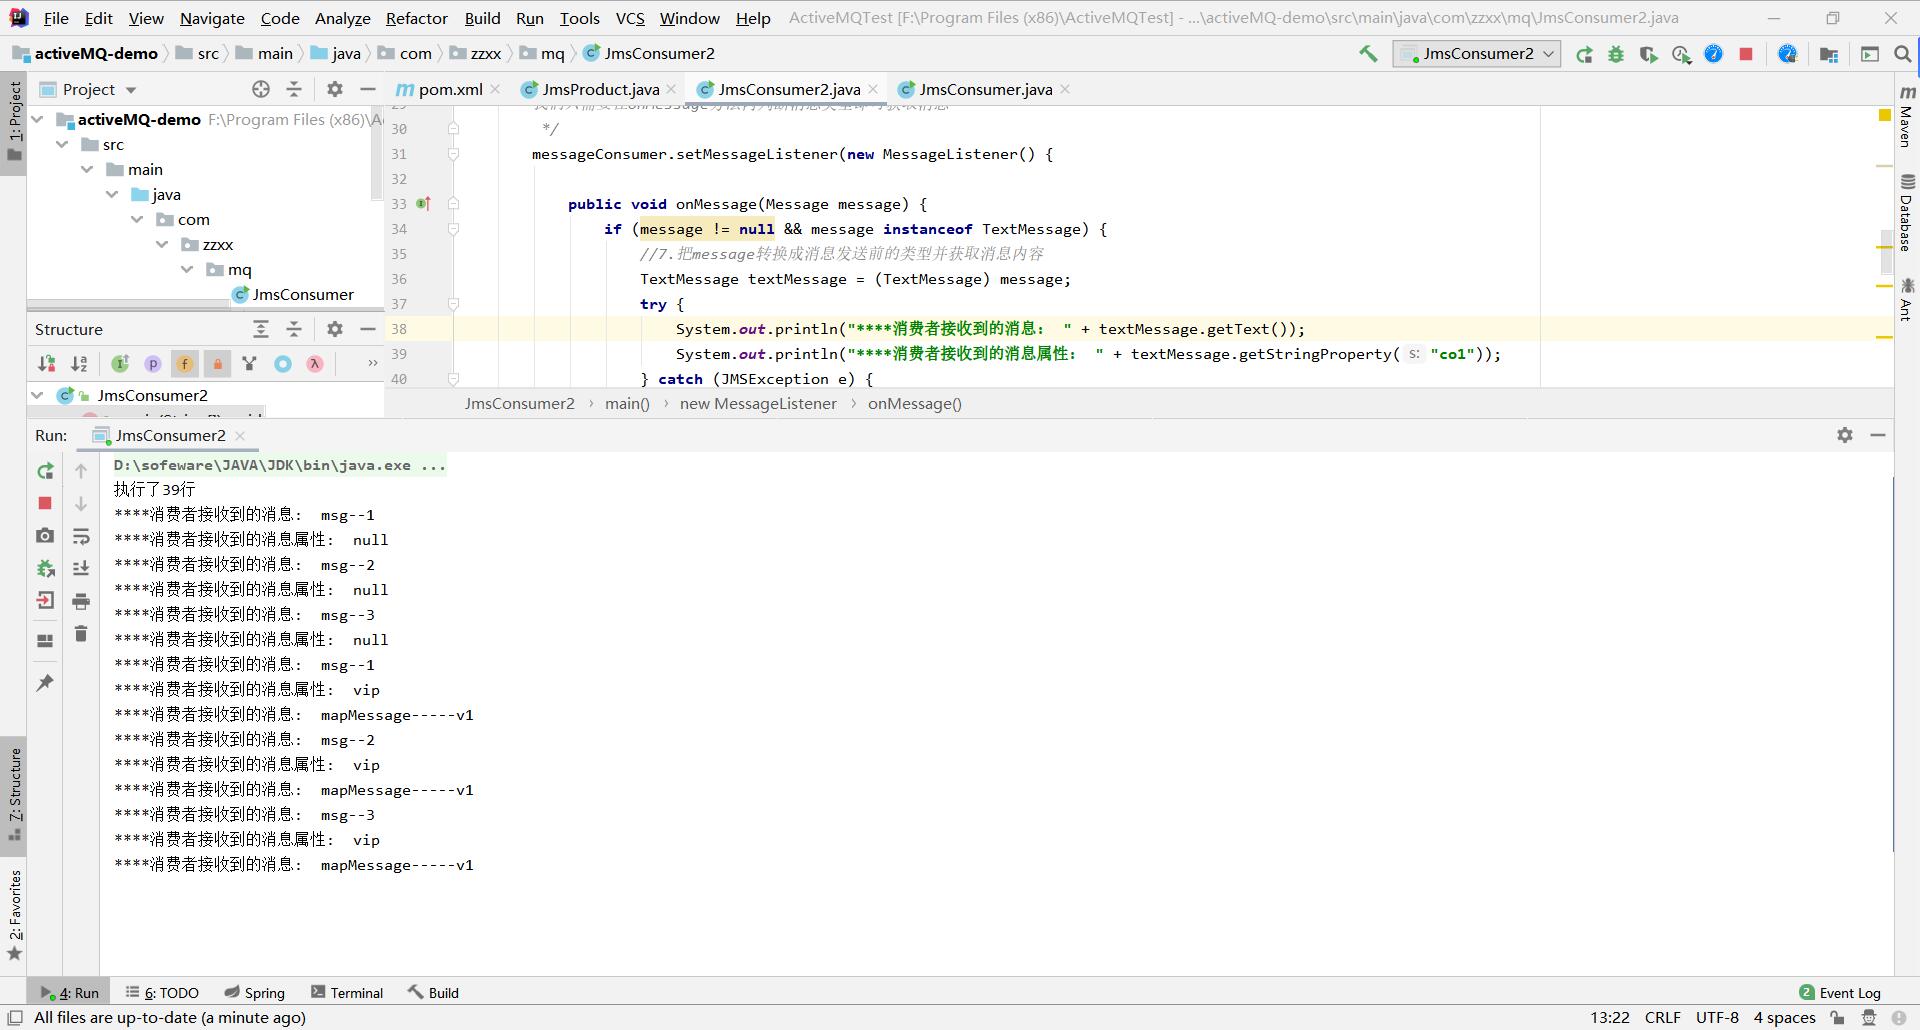Toggle Show non-public members lock filter
Image resolution: width=1920 pixels, height=1030 pixels.
point(217,364)
